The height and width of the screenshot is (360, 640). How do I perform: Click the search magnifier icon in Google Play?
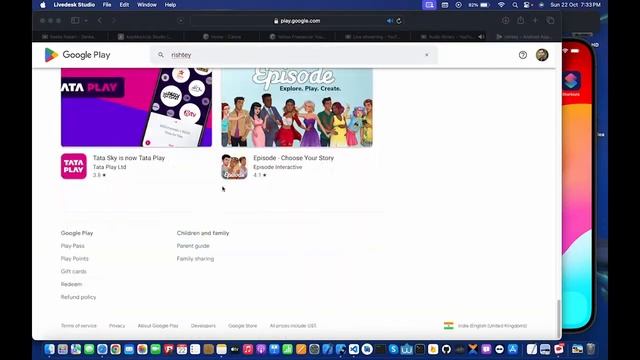161,55
